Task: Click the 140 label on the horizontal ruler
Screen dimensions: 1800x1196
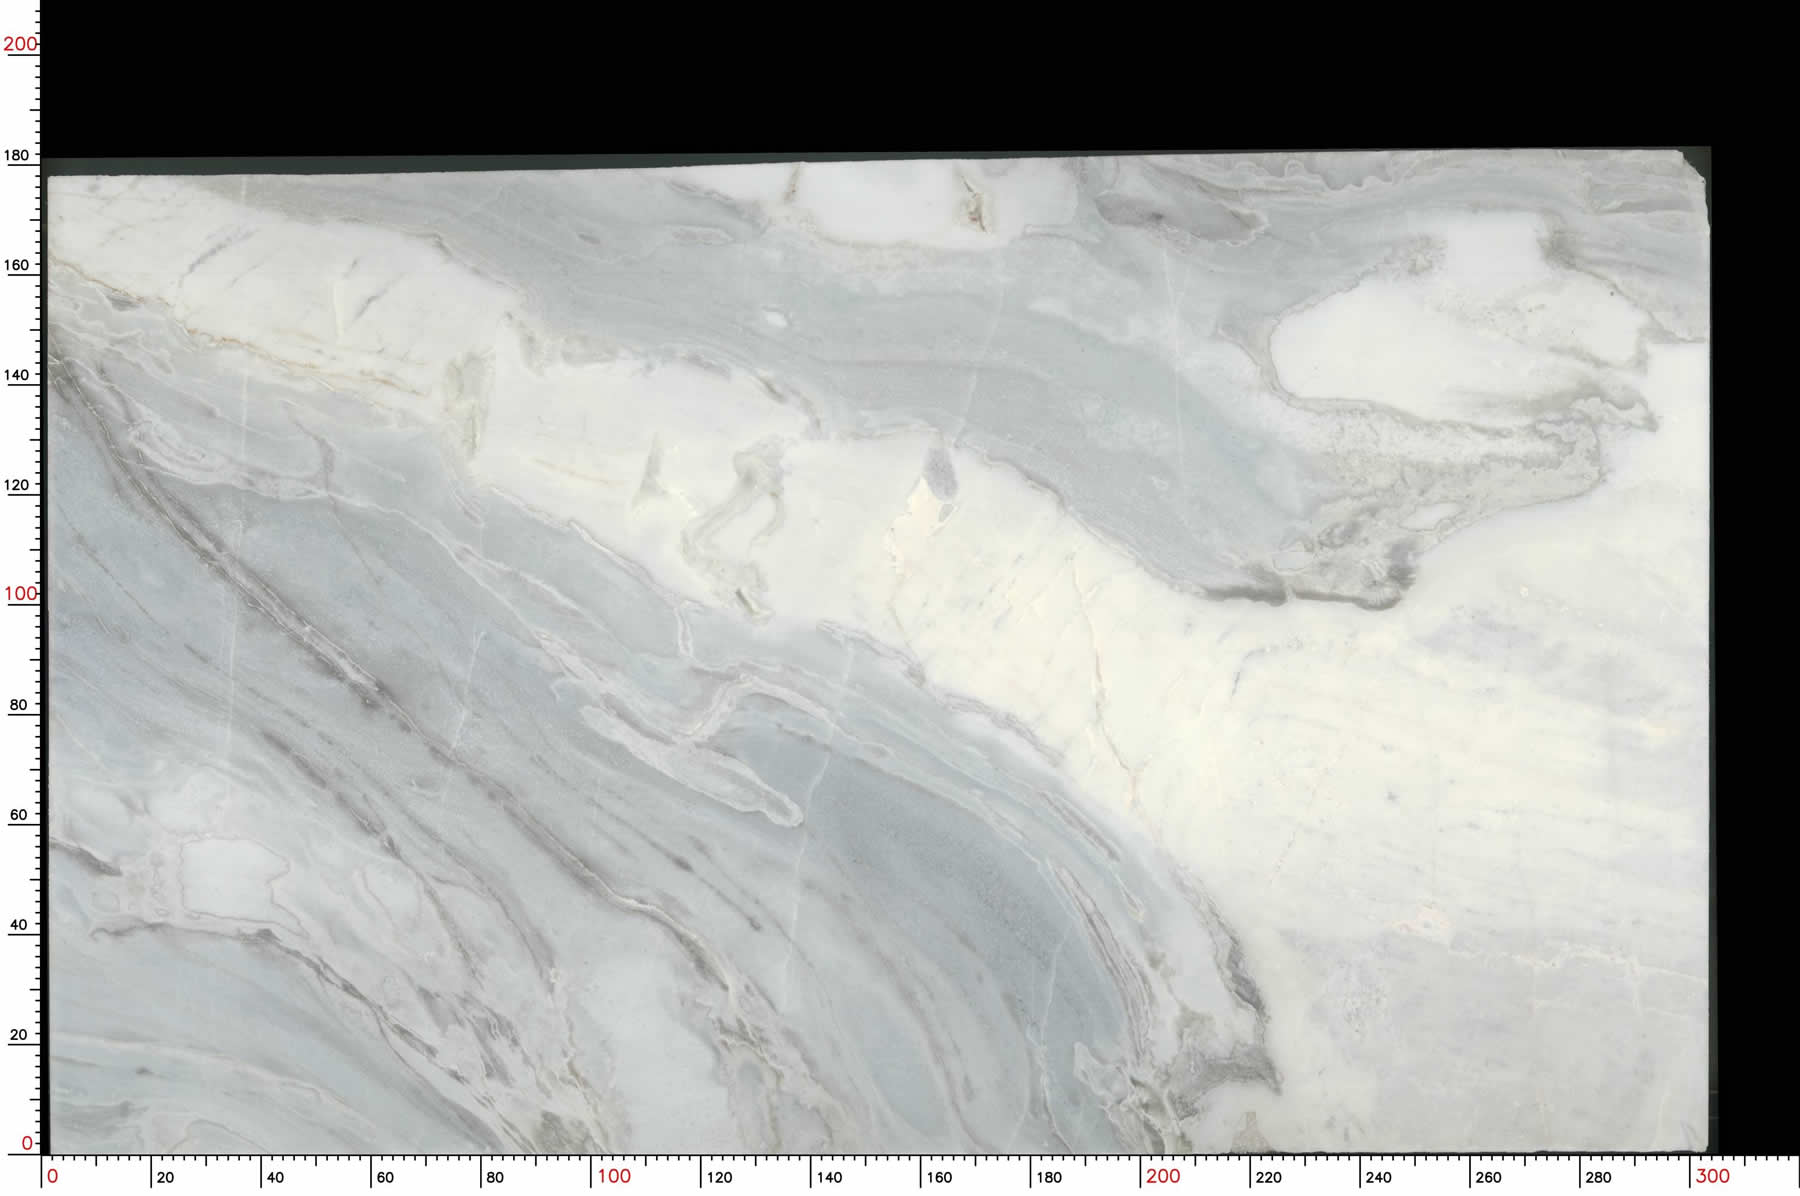Action: [829, 1178]
